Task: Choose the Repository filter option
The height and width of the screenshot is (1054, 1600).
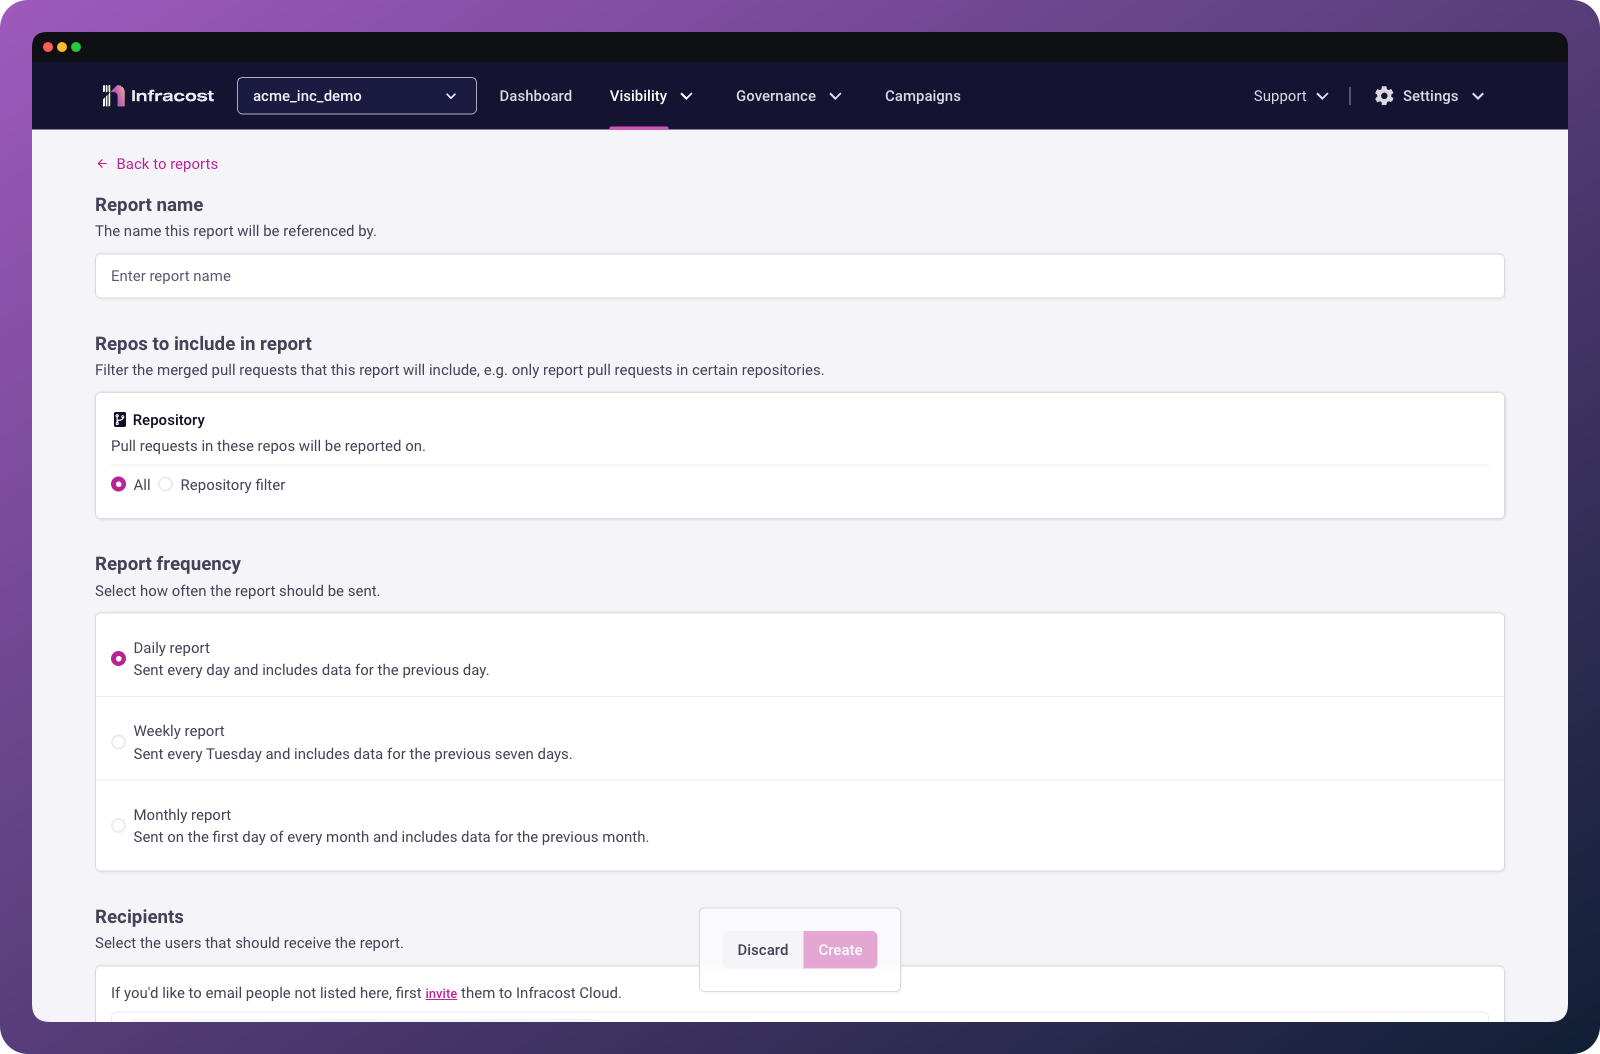Action: (165, 484)
